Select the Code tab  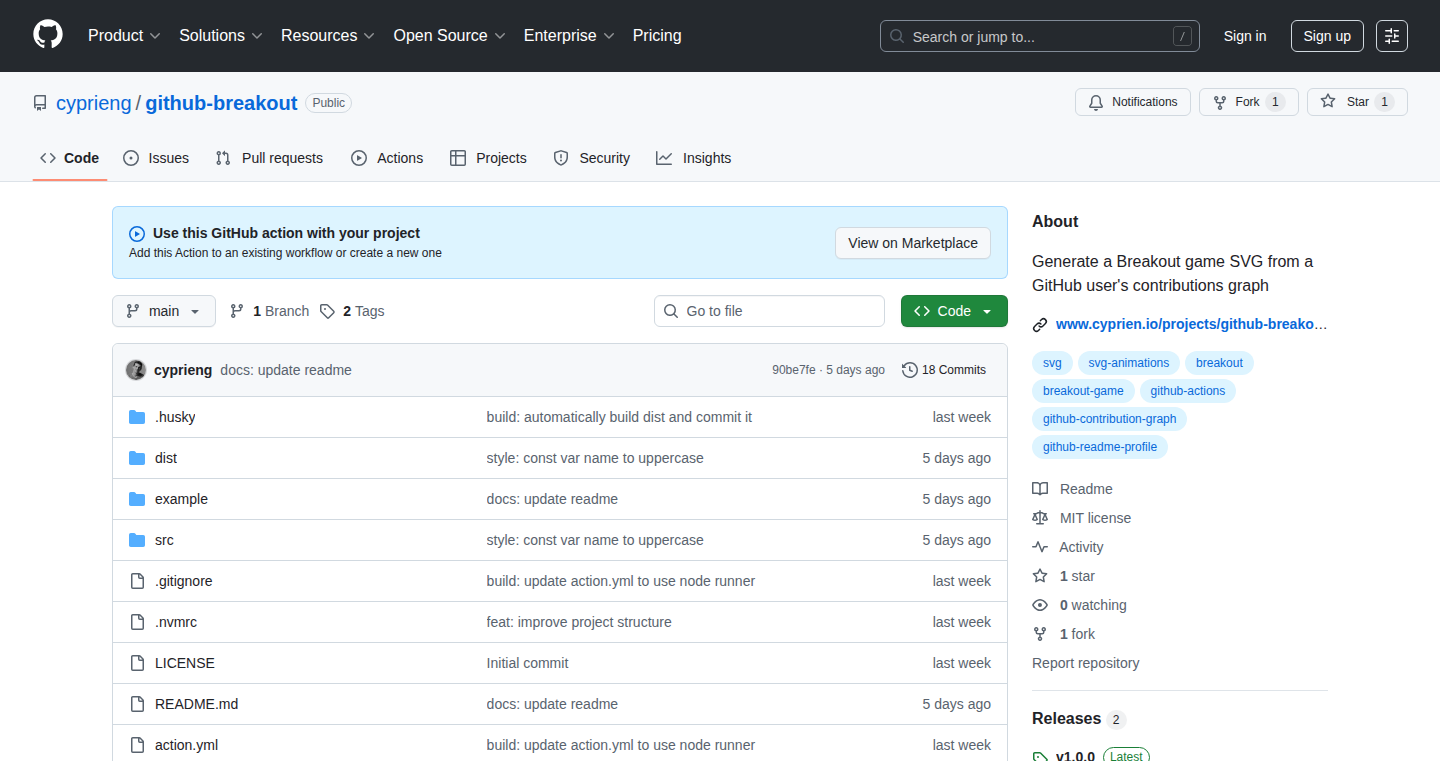coord(70,158)
